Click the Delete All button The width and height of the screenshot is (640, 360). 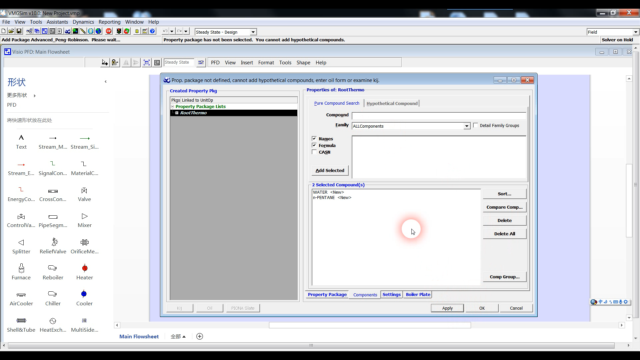504,233
